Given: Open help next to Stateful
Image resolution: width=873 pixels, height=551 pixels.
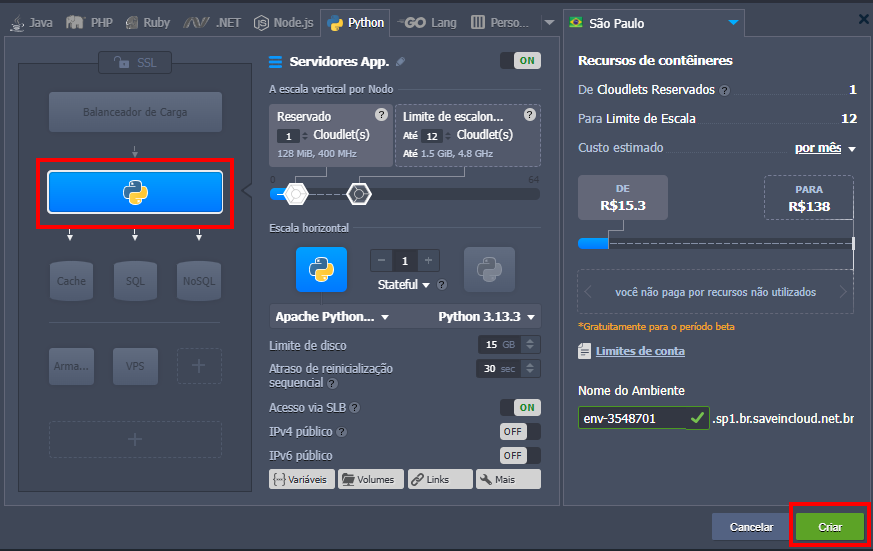Looking at the screenshot, I should point(442,285).
